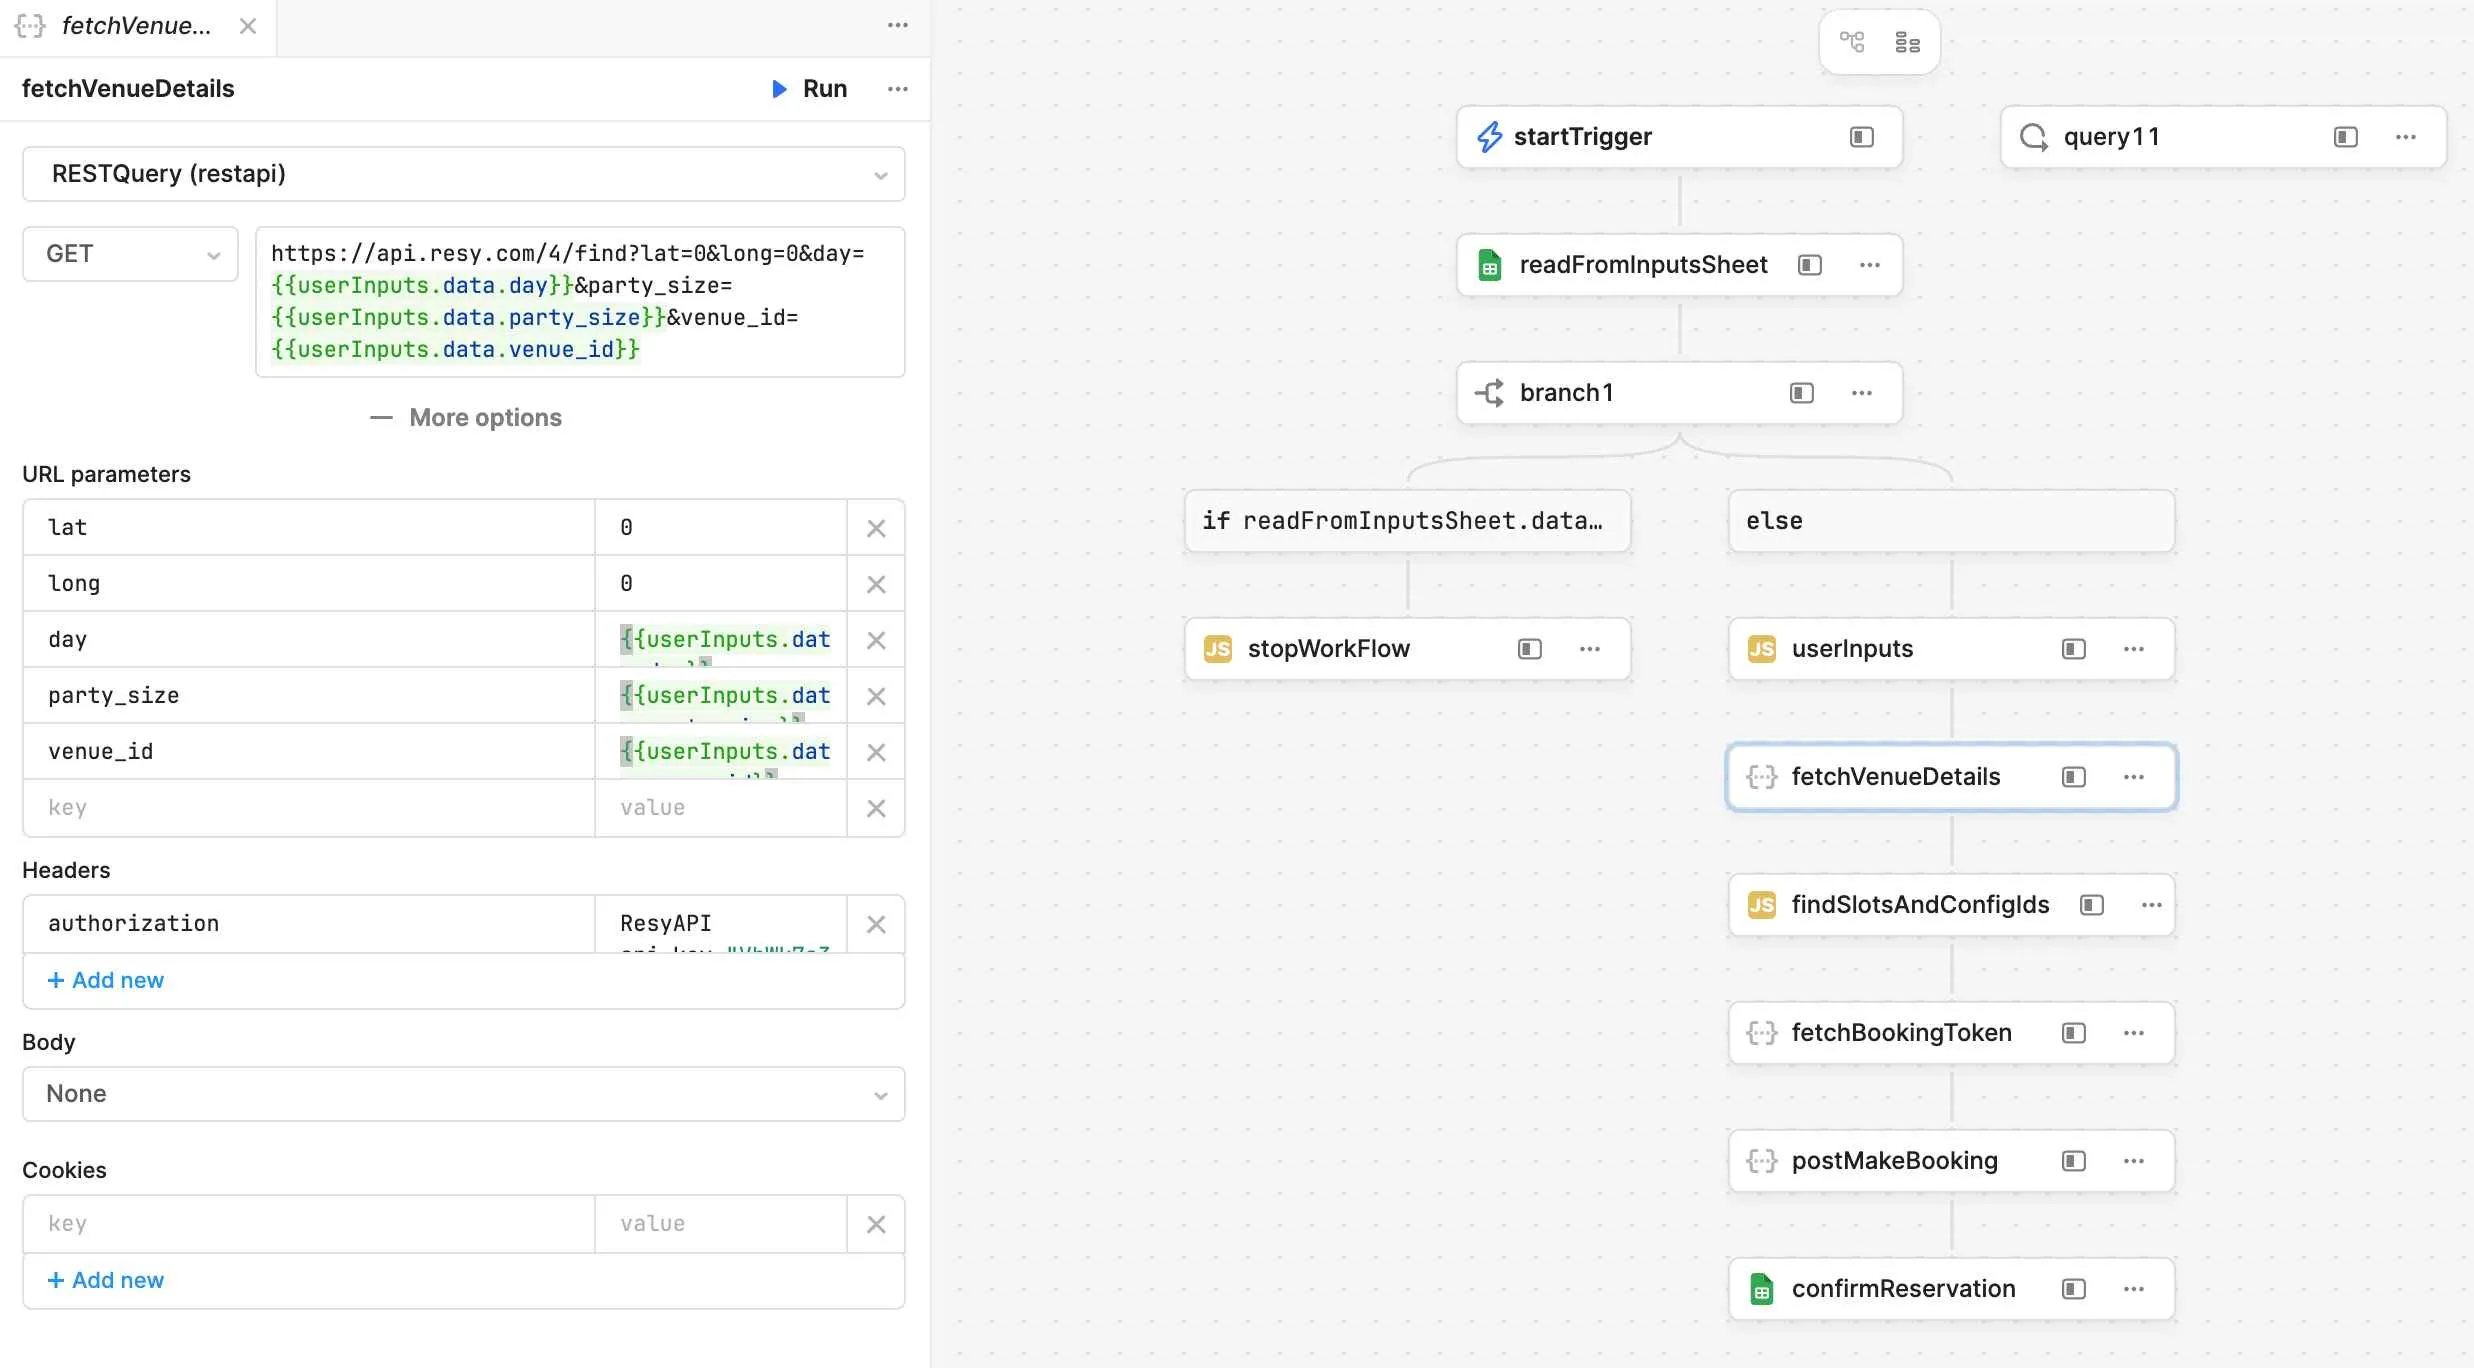Click the confirmReservation Sheets icon
The width and height of the screenshot is (2474, 1368).
tap(1762, 1289)
